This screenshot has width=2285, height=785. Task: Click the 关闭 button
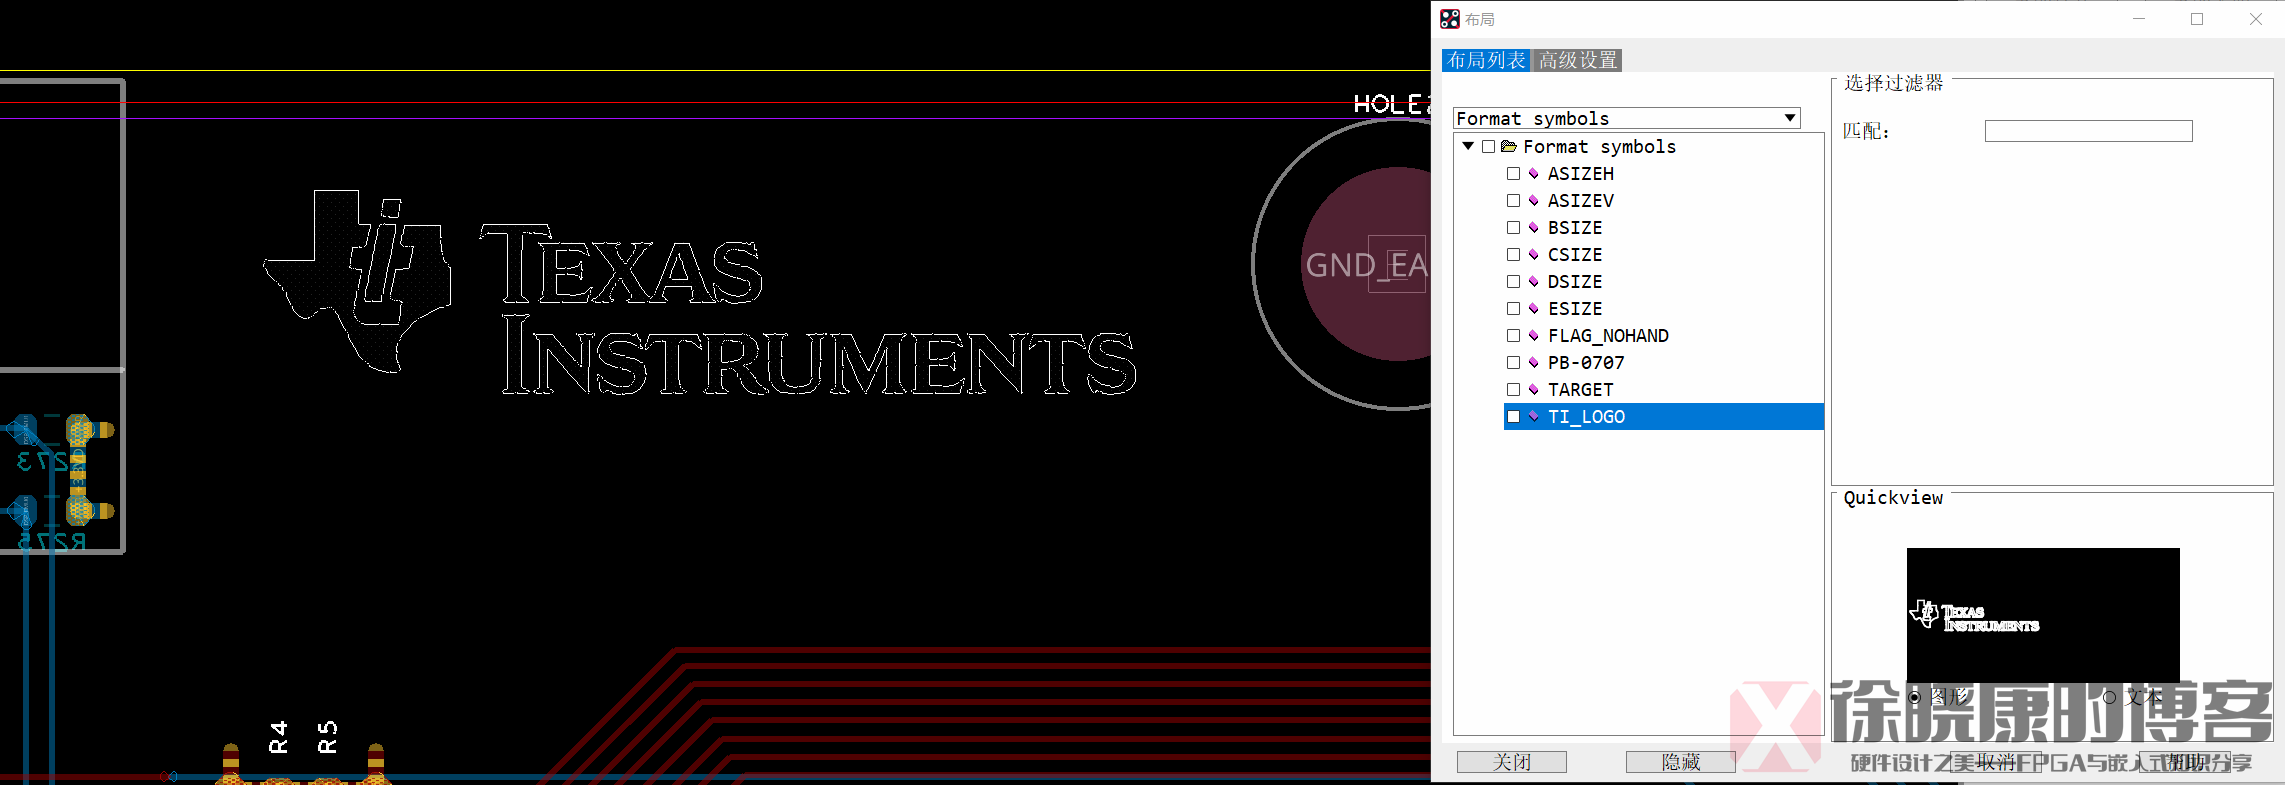[x=1512, y=762]
